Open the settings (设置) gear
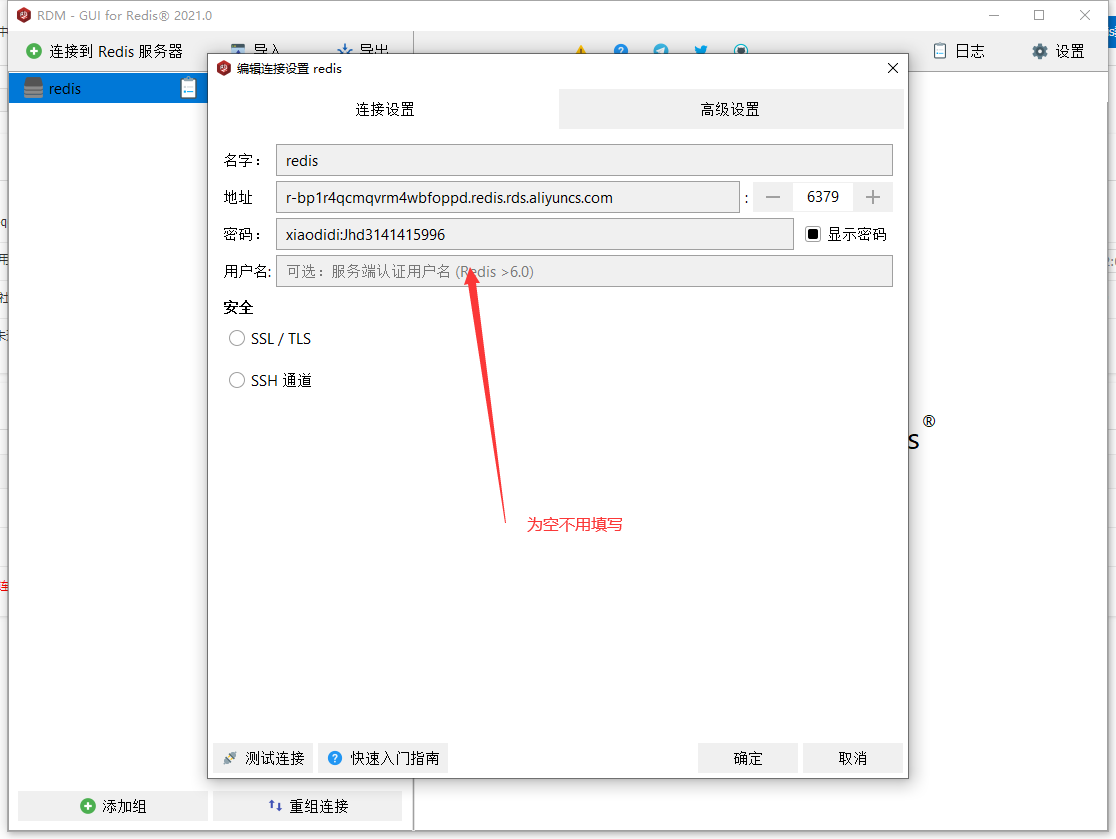This screenshot has width=1116, height=839. tap(1058, 51)
